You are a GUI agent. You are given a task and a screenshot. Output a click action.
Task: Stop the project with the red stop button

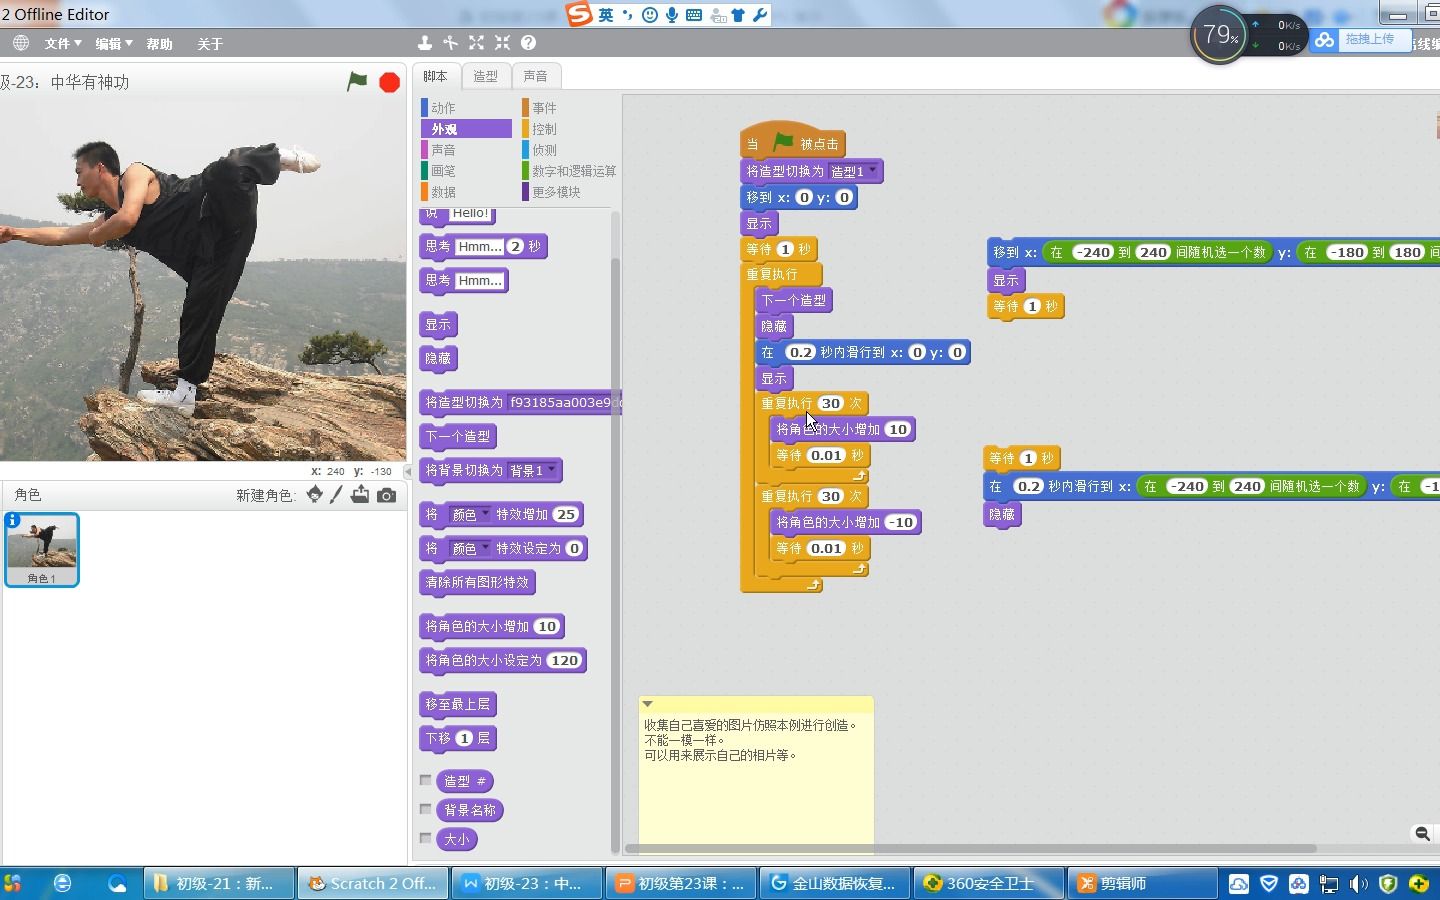(x=390, y=82)
